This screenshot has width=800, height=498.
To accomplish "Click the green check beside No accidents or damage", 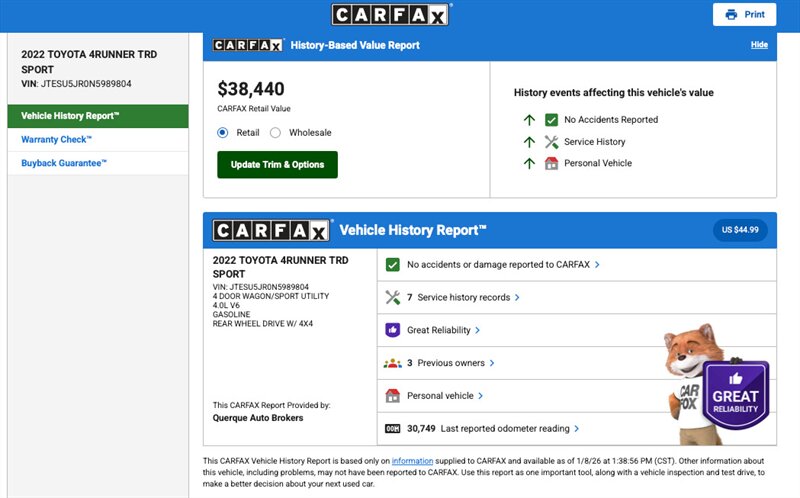I will (392, 265).
